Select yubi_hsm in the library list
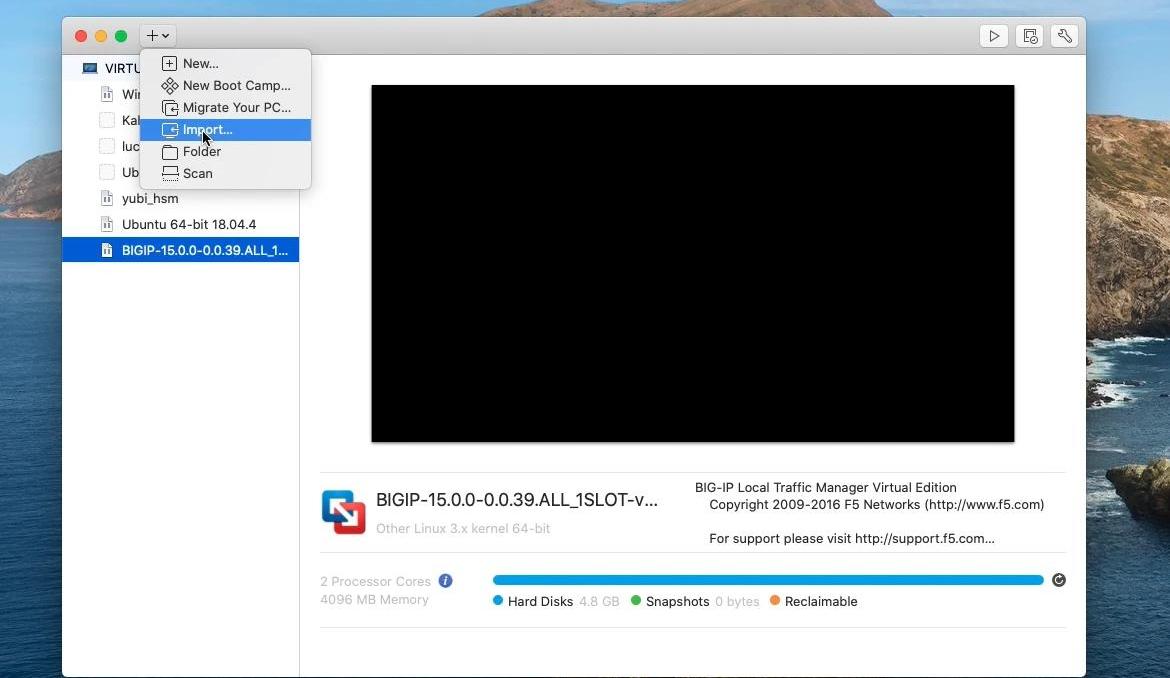 181,198
